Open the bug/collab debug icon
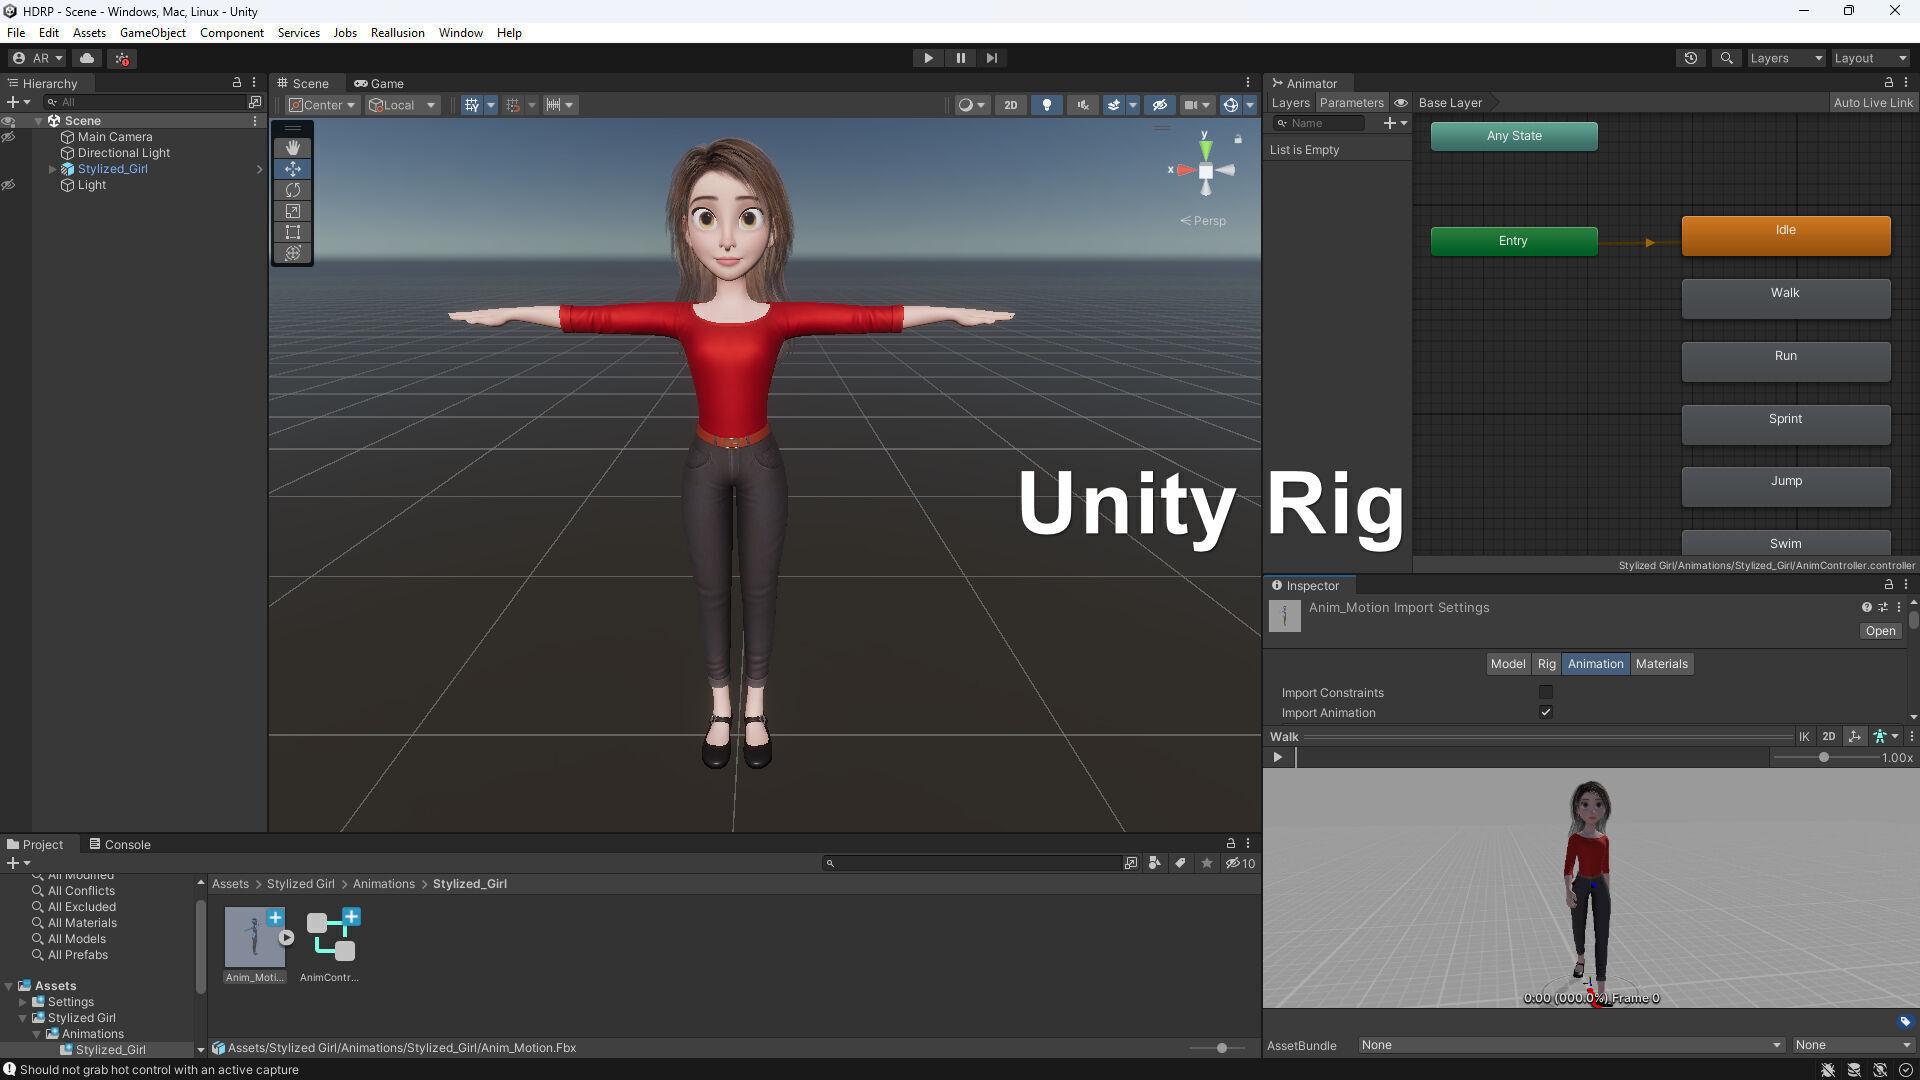Screen dimensions: 1920x1080 (122, 58)
